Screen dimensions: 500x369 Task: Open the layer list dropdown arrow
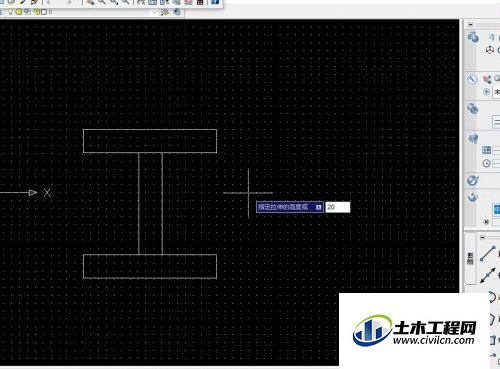[154, 12]
